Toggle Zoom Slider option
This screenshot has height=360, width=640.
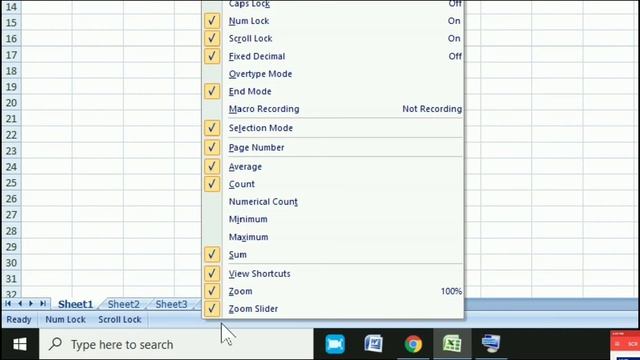pos(333,309)
